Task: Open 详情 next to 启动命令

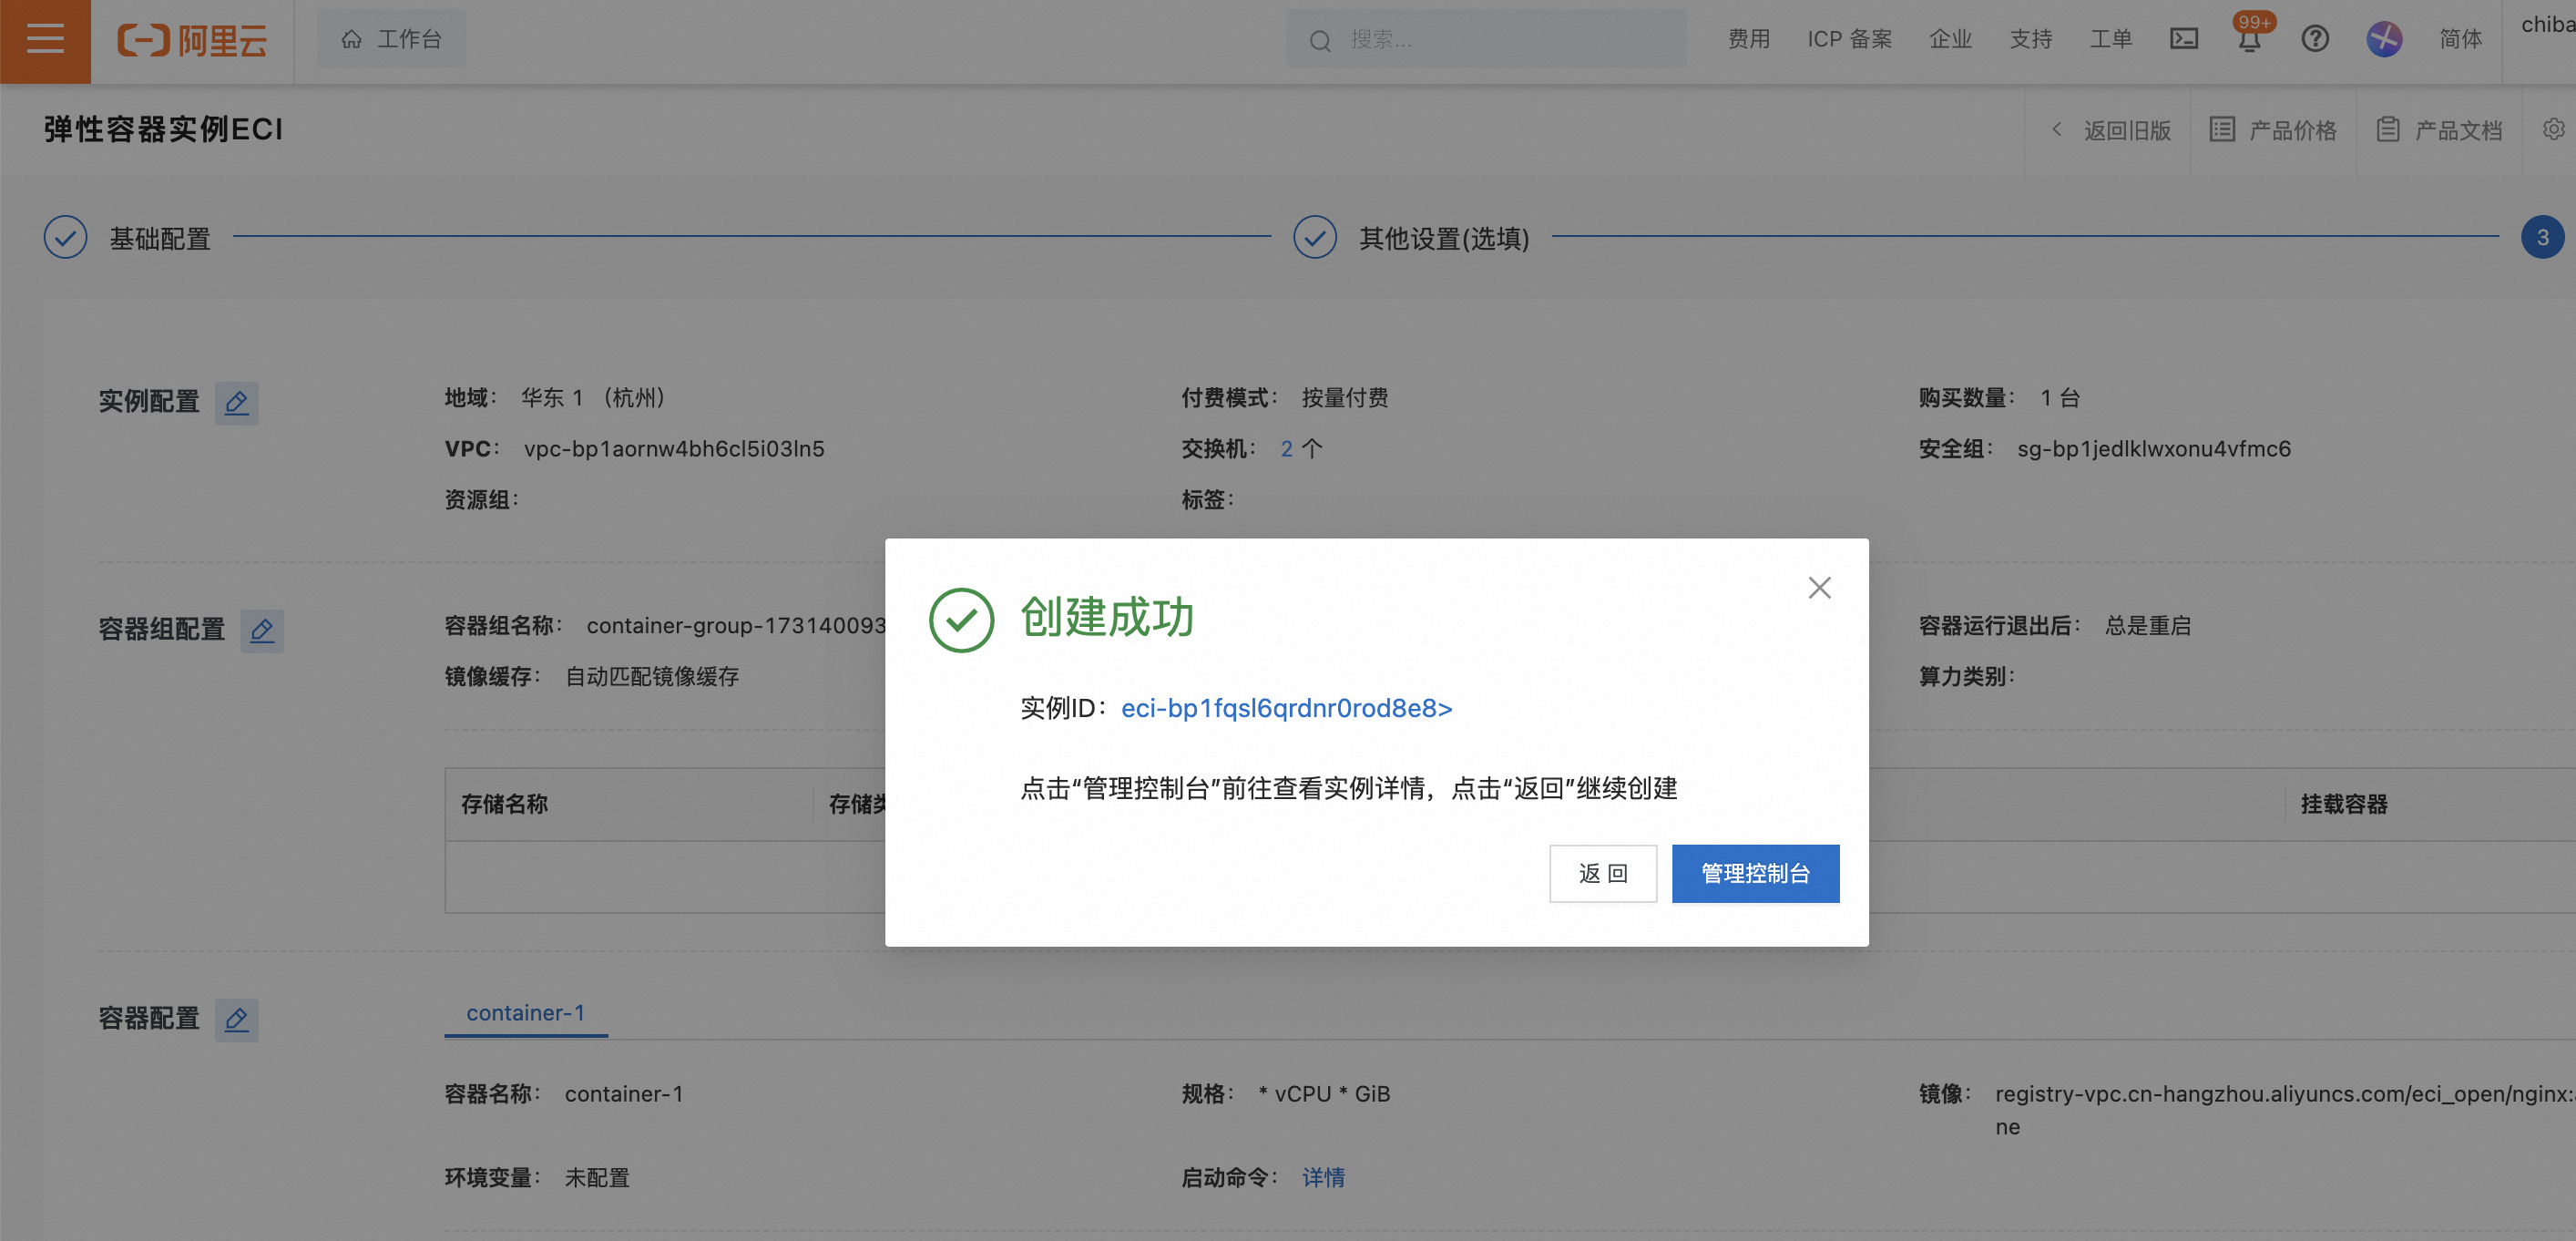Action: click(1323, 1178)
